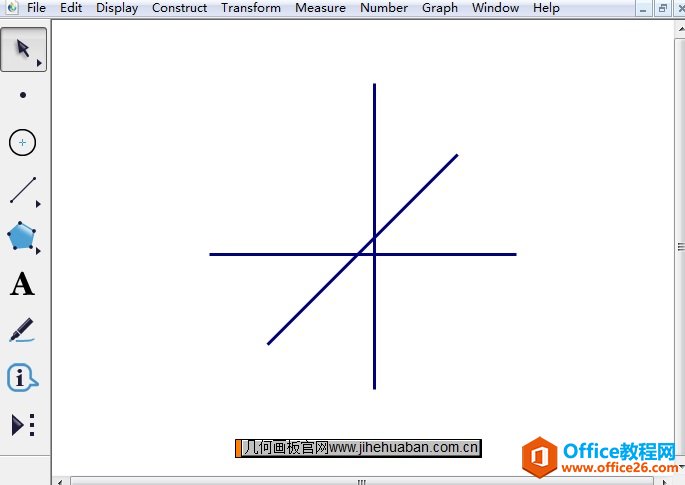Viewport: 685px width, 485px height.
Task: Open the Help menu
Action: 546,8
